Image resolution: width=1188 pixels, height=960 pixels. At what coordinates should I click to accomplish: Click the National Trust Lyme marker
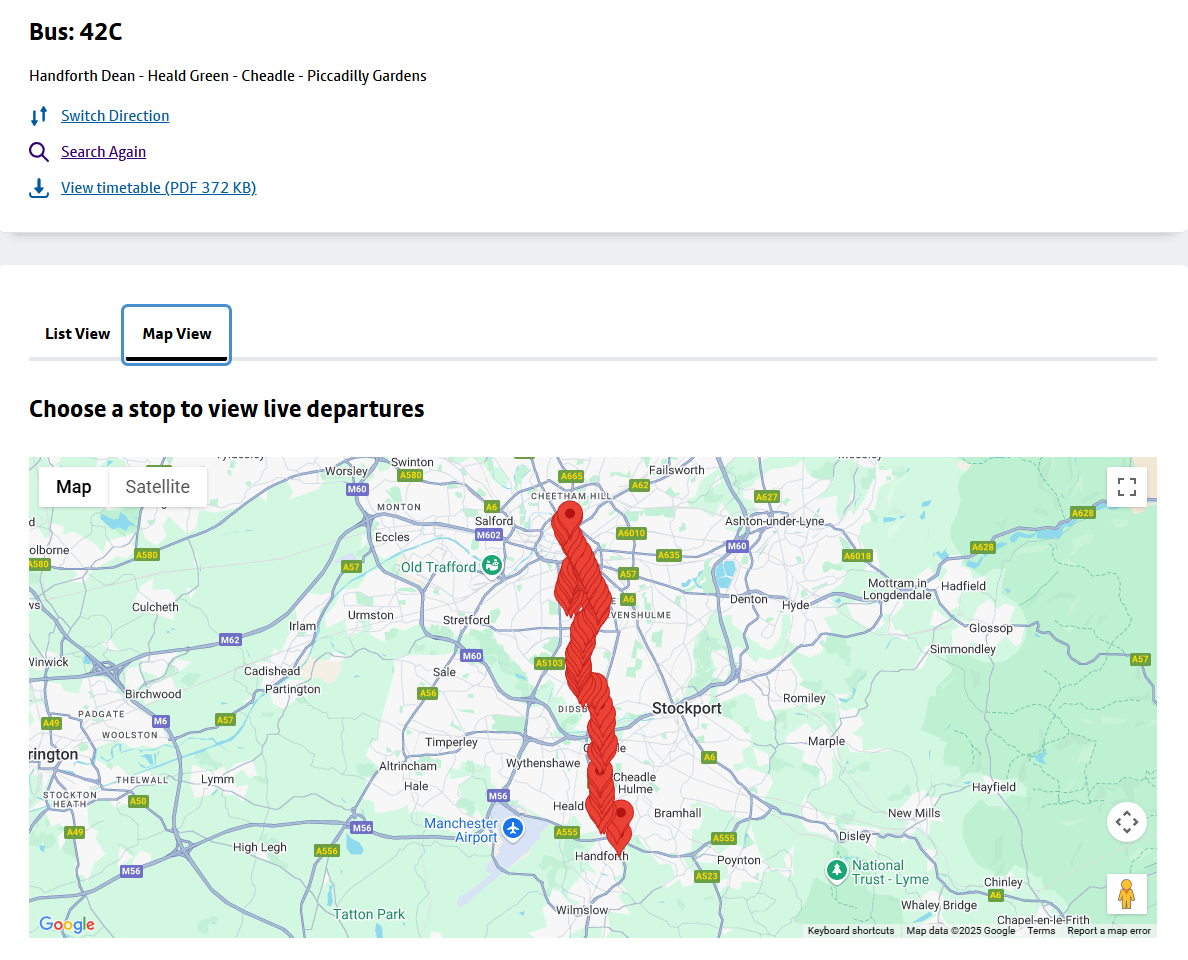(837, 870)
